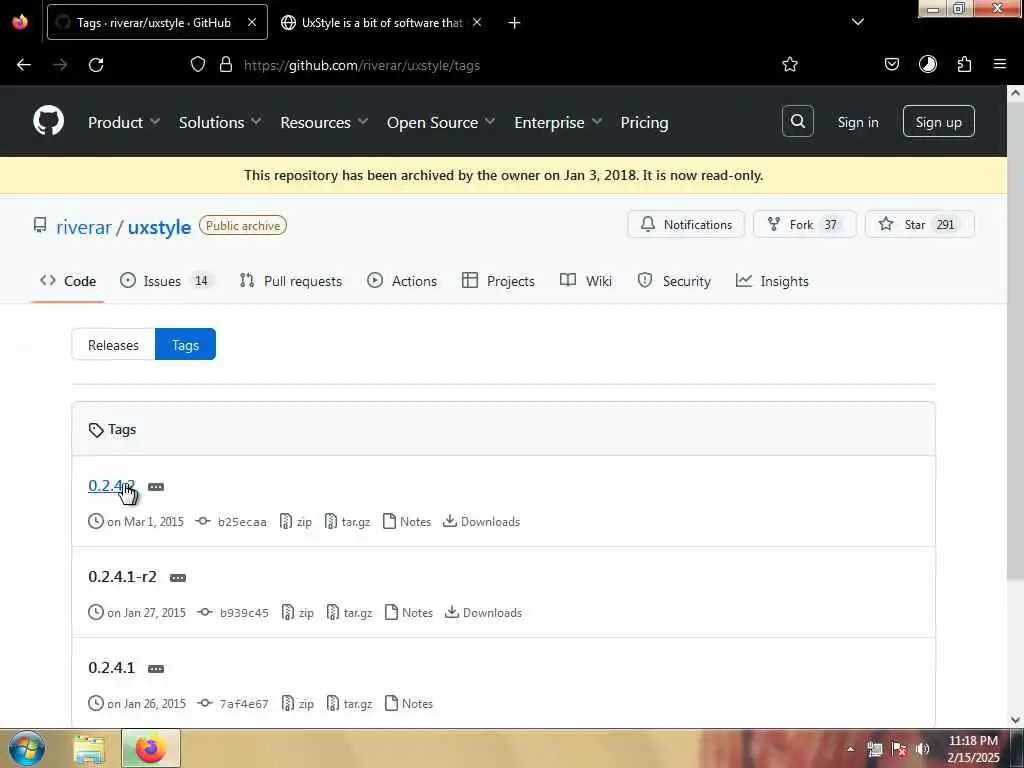Screen dimensions: 1024x768
Task: Go to the Pricing page
Action: [x=644, y=122]
